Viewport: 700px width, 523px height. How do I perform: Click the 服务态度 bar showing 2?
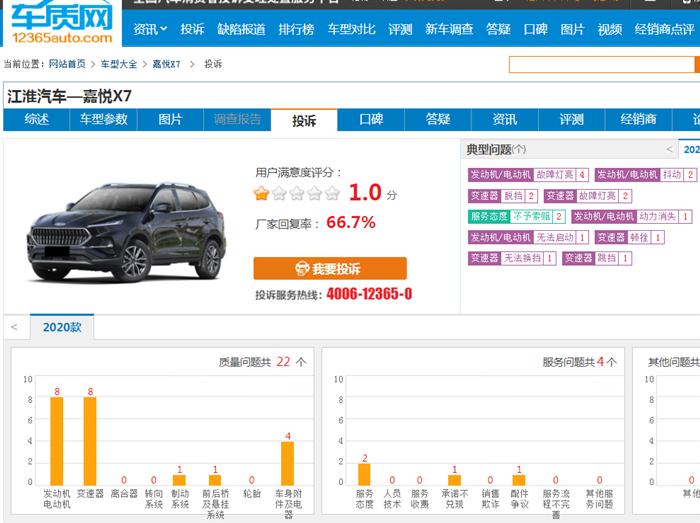click(364, 474)
